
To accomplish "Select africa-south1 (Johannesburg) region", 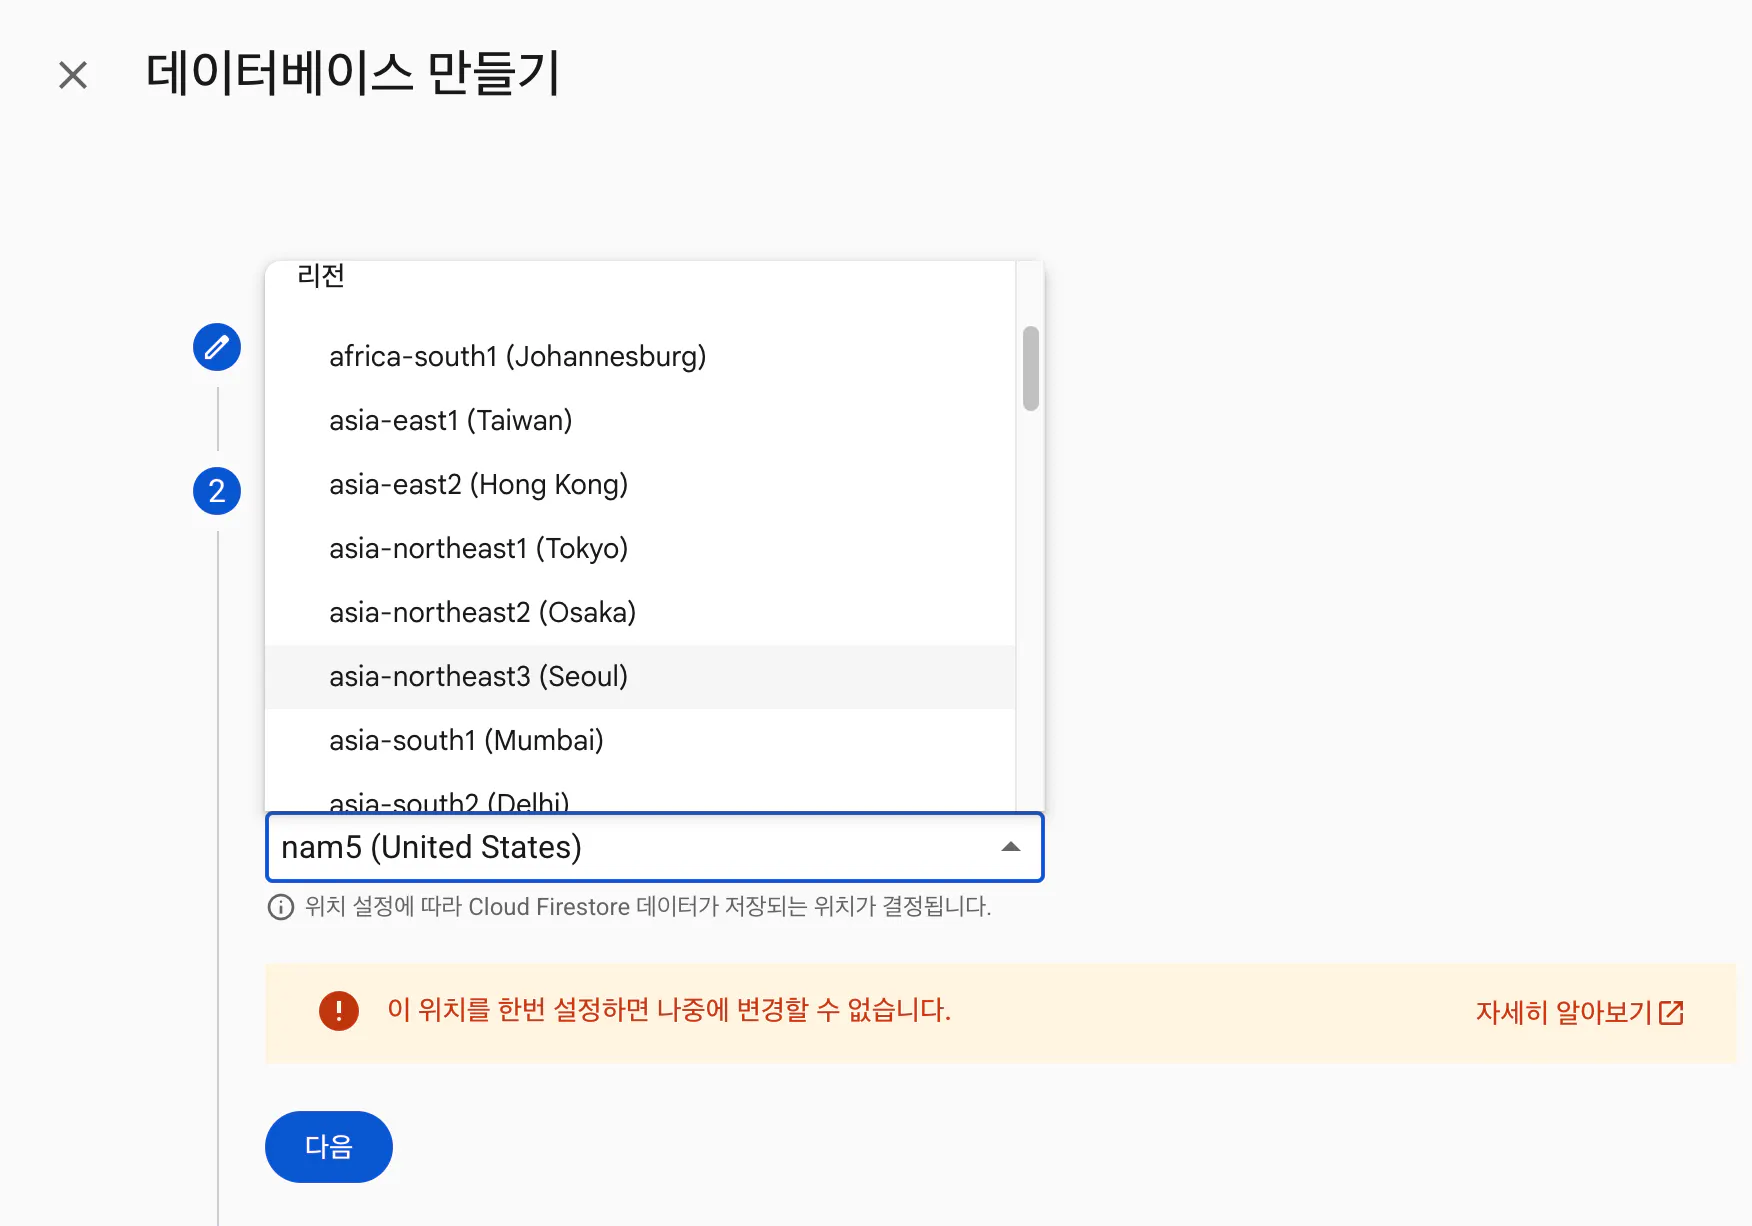I will tap(517, 357).
